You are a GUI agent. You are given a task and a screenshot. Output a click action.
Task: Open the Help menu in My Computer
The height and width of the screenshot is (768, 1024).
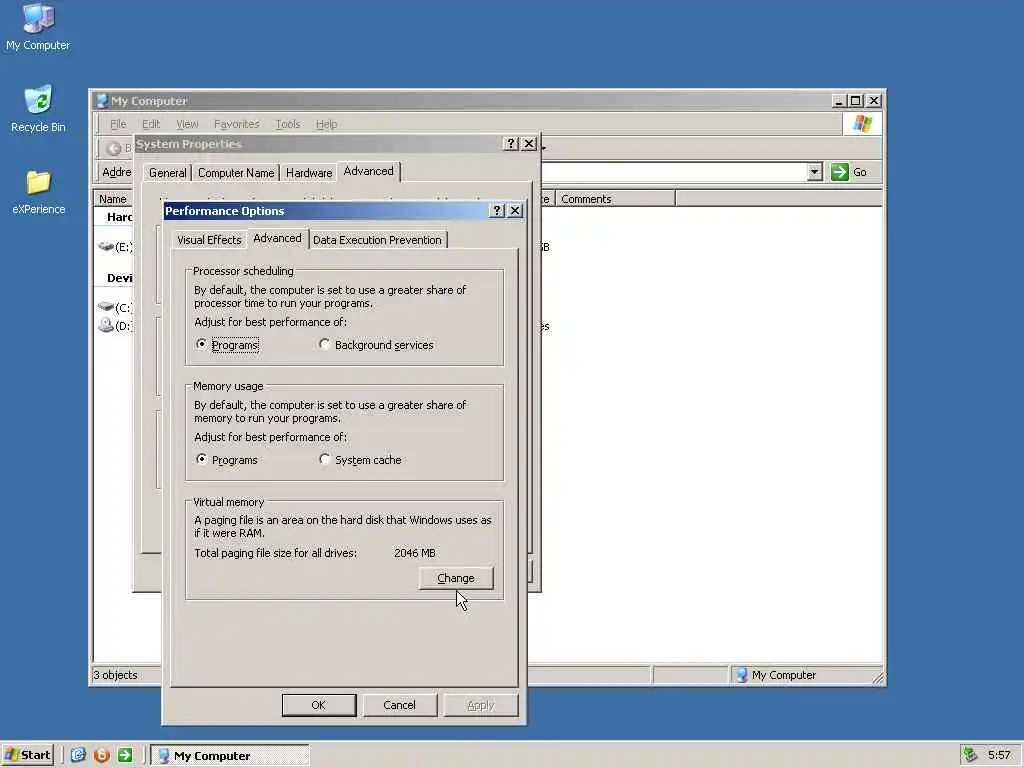click(327, 124)
